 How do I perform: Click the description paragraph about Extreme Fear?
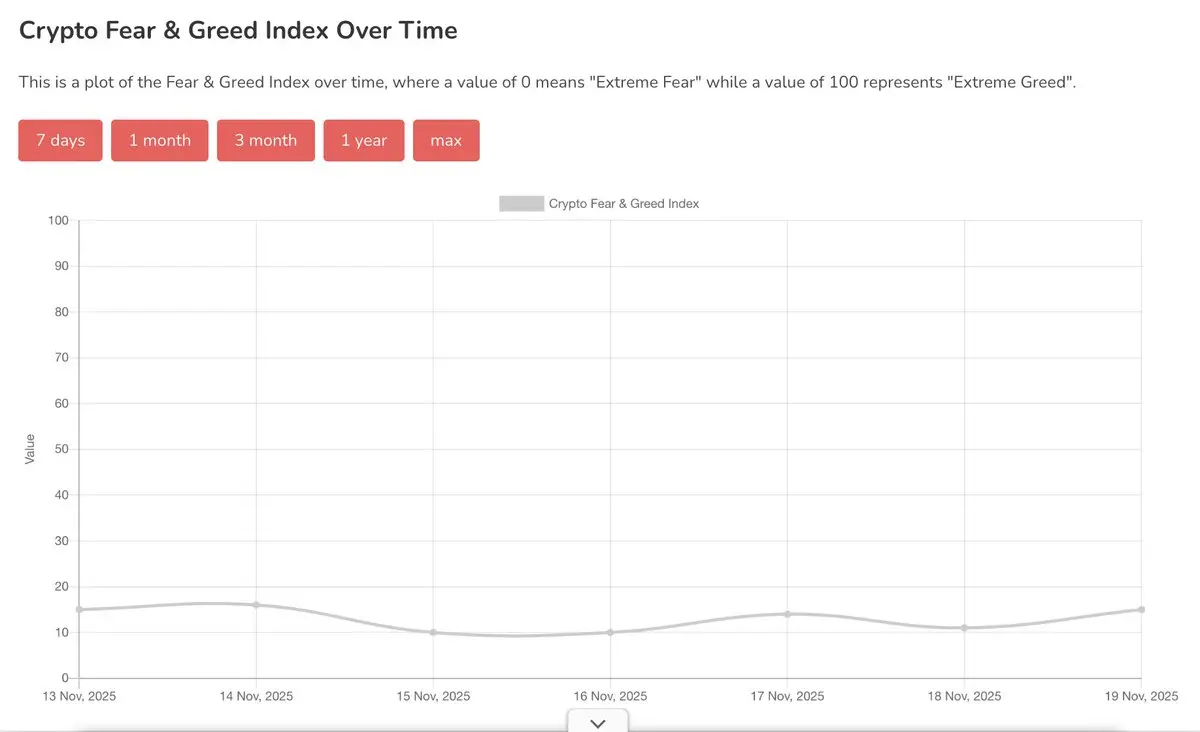click(547, 82)
